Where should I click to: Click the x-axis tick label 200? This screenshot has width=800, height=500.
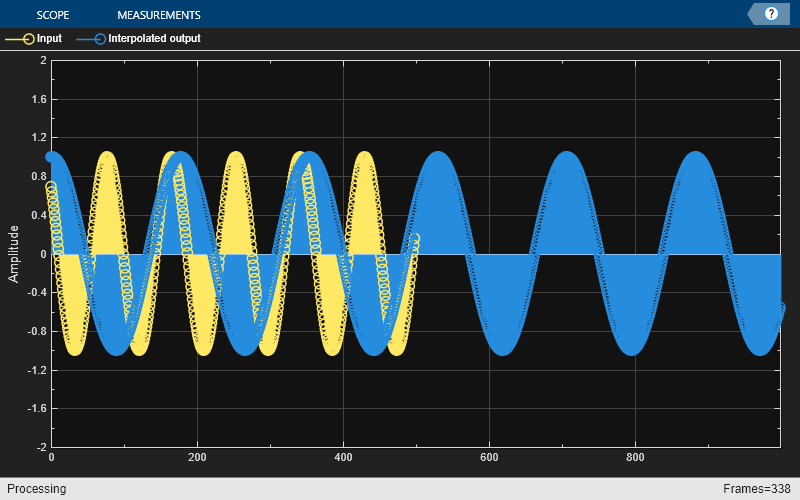coord(197,458)
